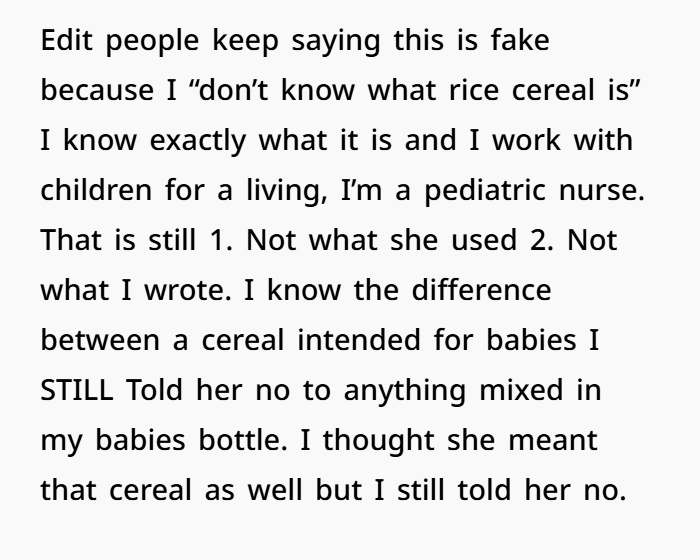This screenshot has height=560, width=700.
Task: Click the word "between"
Action: [100, 340]
